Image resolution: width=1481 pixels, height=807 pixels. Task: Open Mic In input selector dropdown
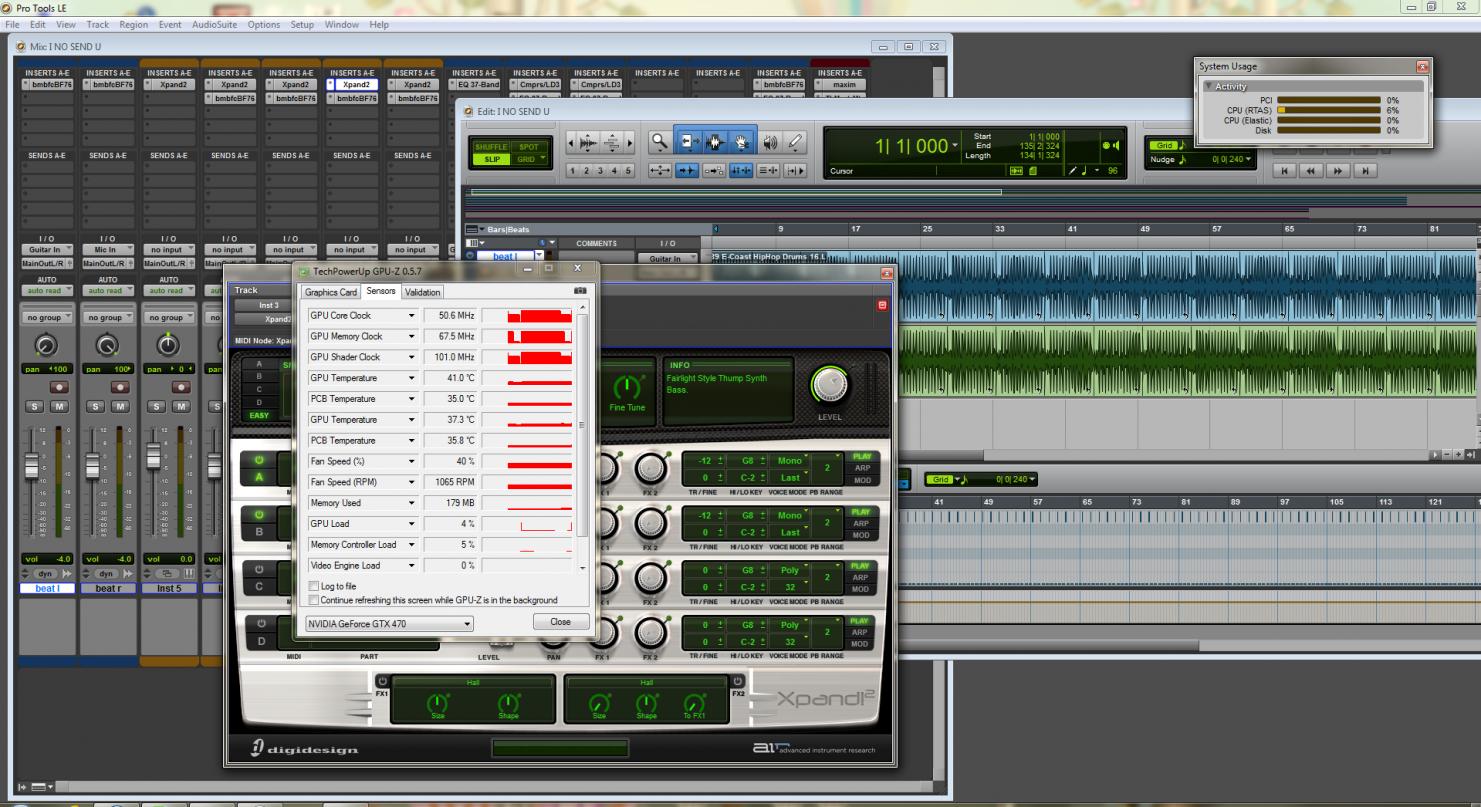pyautogui.click(x=109, y=250)
